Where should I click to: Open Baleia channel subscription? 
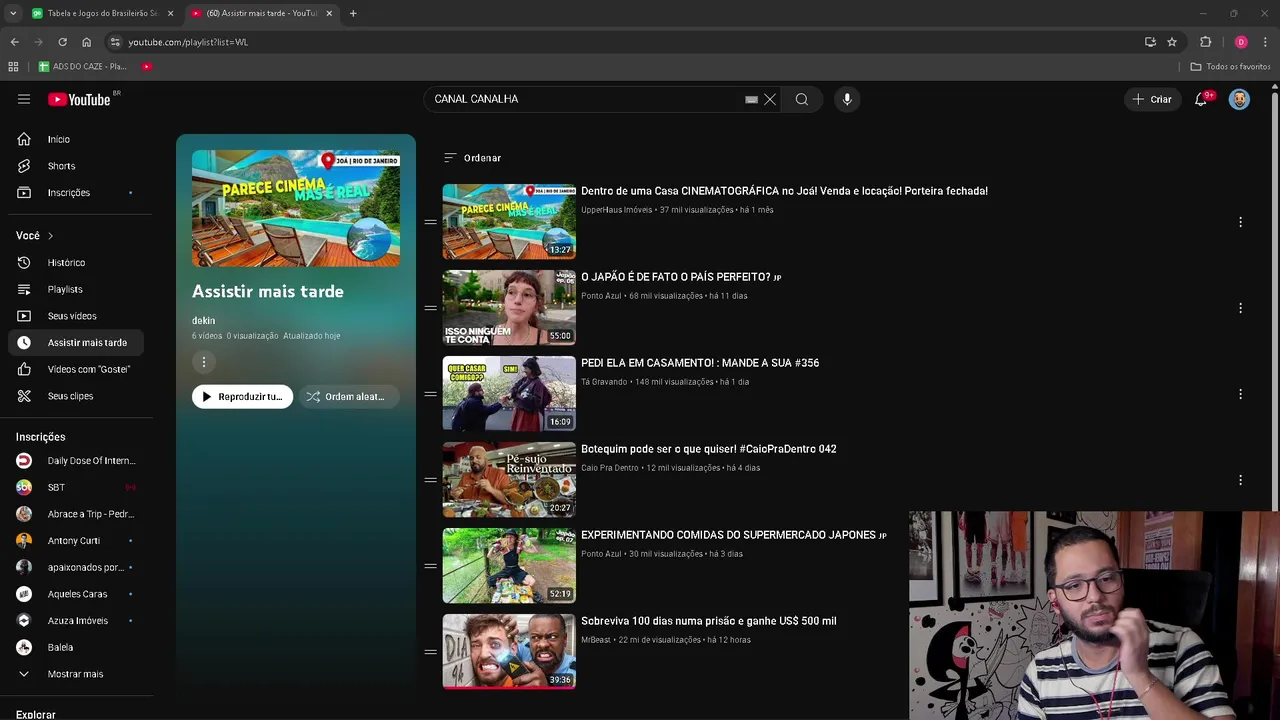76,647
